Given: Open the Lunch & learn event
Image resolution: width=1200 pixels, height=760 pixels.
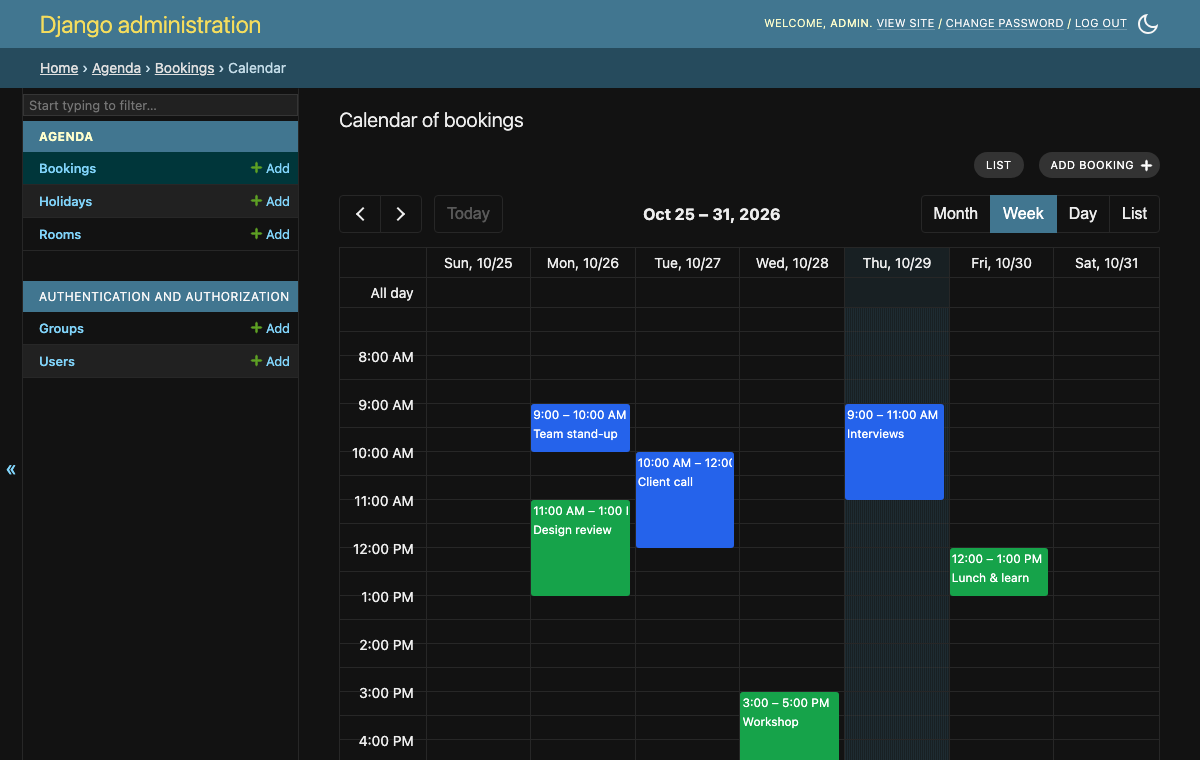Looking at the screenshot, I should click(999, 572).
